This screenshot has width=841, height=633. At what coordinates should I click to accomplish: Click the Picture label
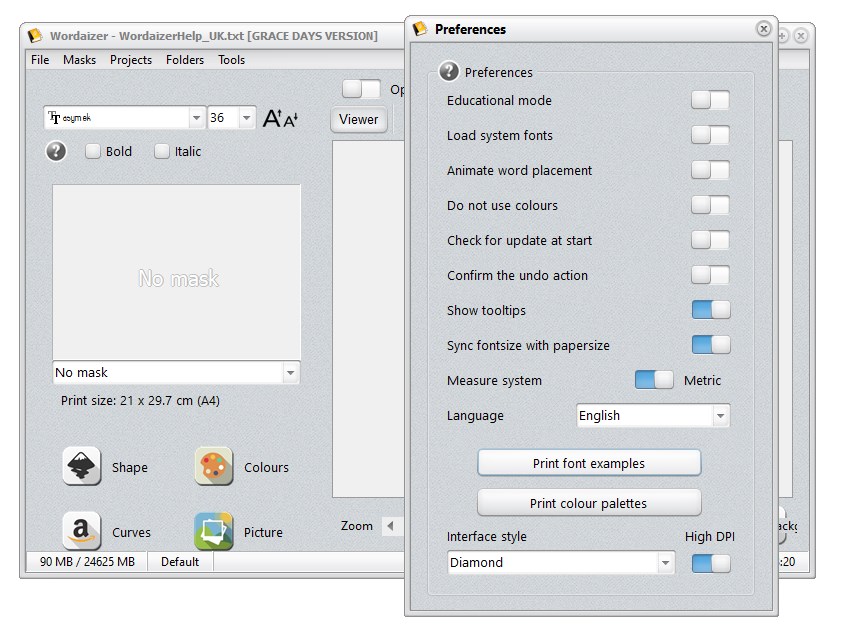tap(263, 532)
